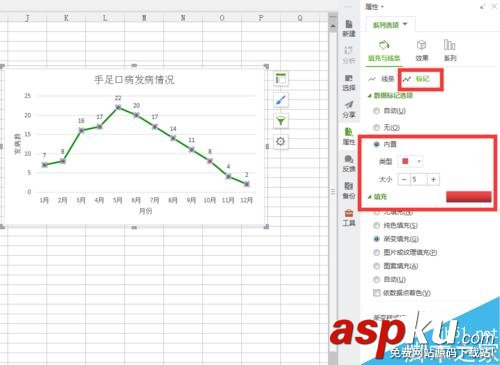Click the 1月 axis label
The width and height of the screenshot is (500, 365).
coord(44,200)
